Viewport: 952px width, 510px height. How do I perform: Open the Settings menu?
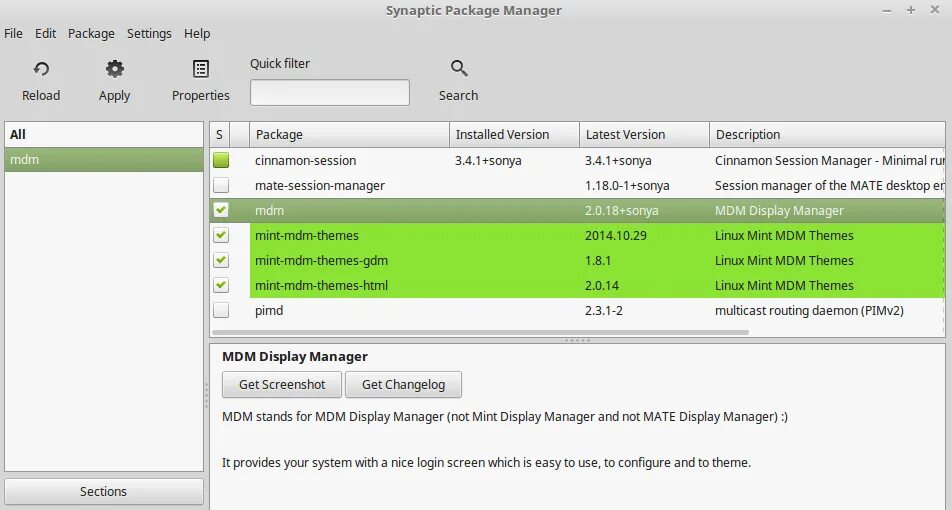tap(149, 33)
